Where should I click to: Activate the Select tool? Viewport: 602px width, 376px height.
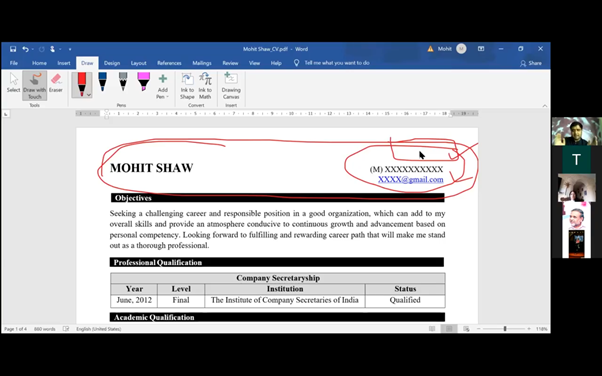click(13, 83)
